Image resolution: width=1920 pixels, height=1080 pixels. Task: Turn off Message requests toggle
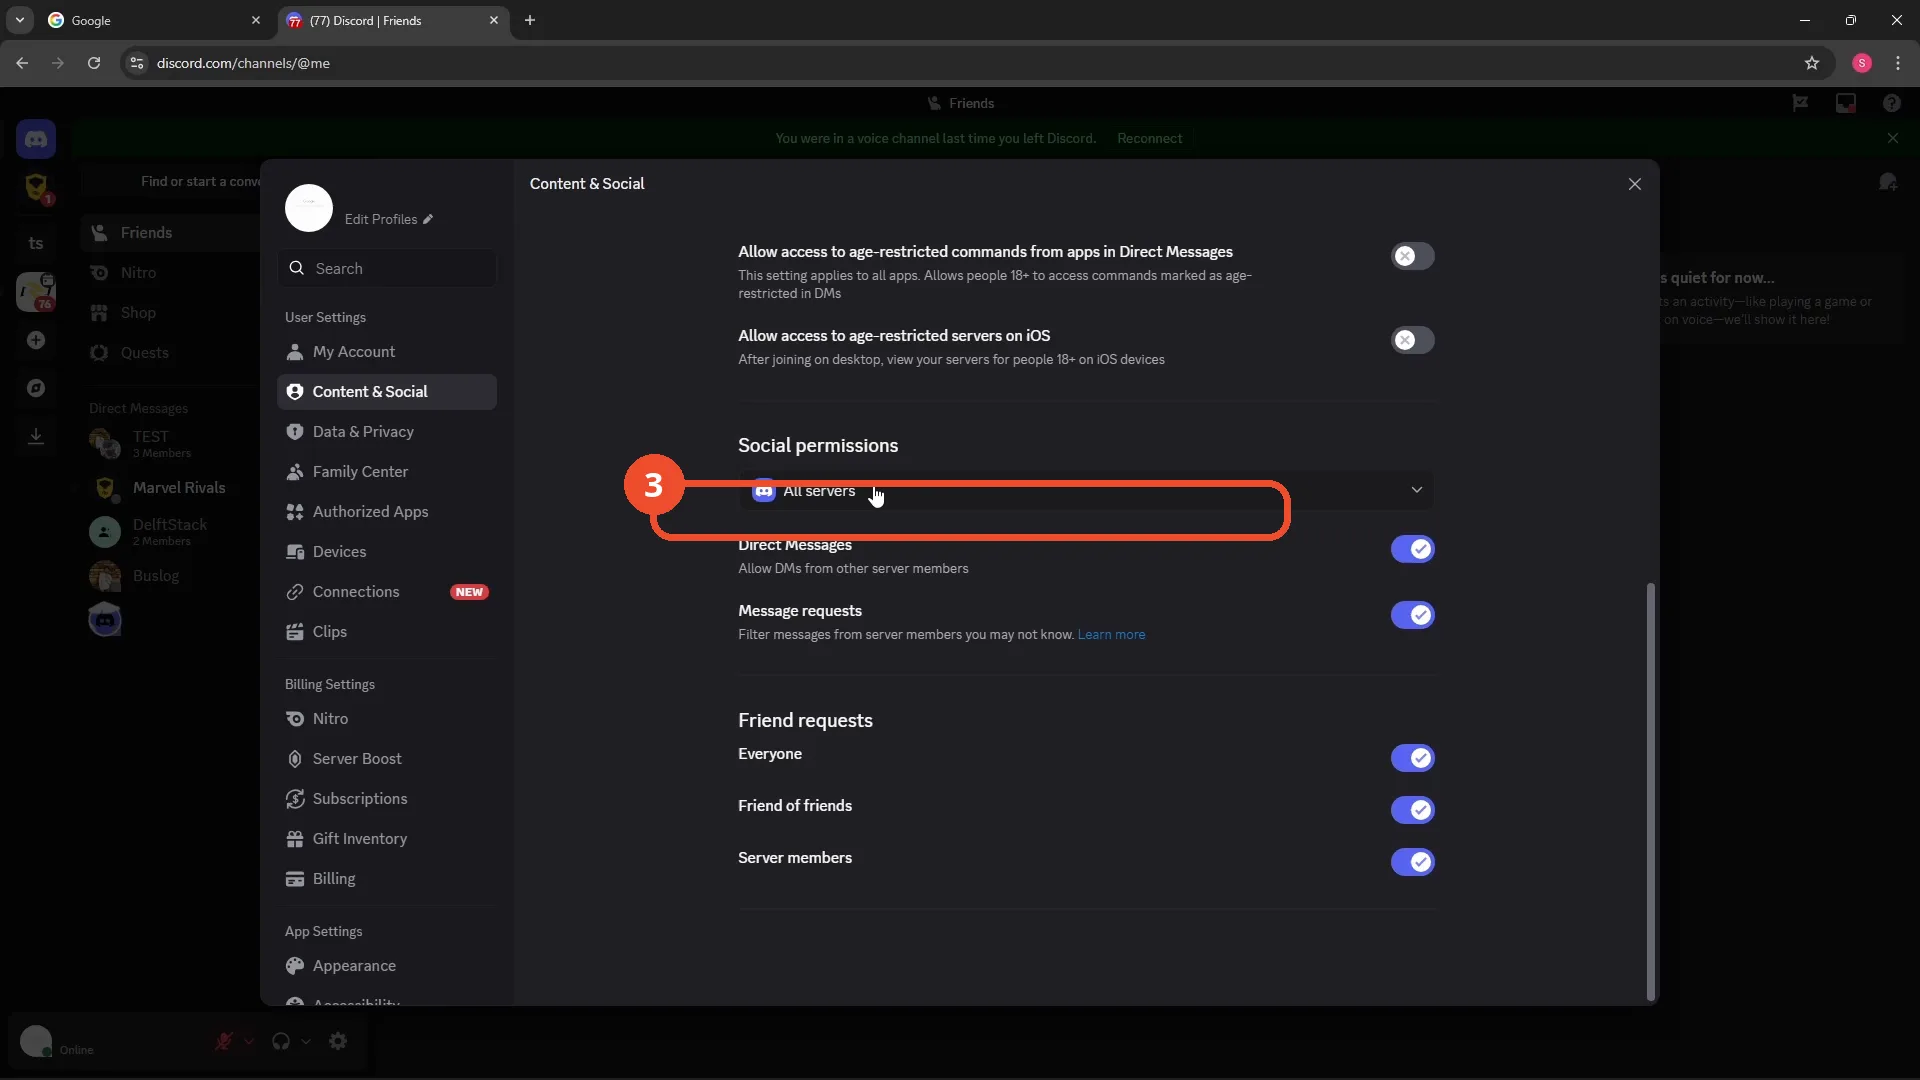tap(1412, 615)
